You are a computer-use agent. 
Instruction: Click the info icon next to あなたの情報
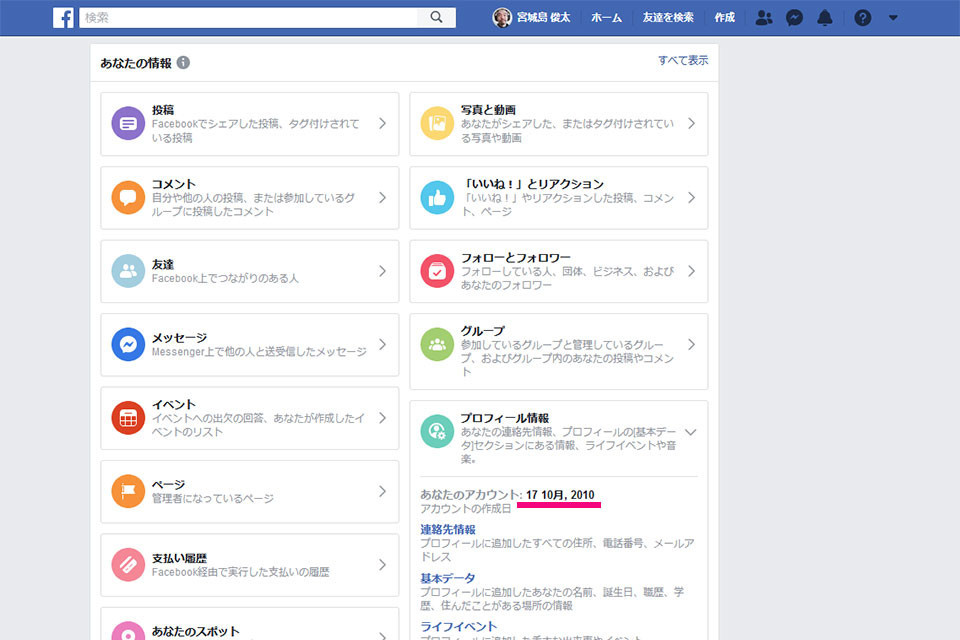point(183,62)
